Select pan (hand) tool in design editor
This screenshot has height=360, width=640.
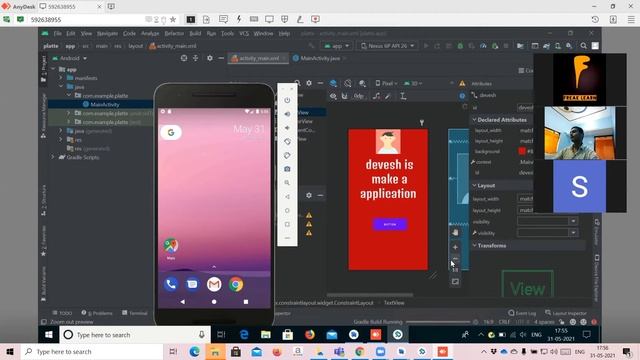tap(455, 233)
